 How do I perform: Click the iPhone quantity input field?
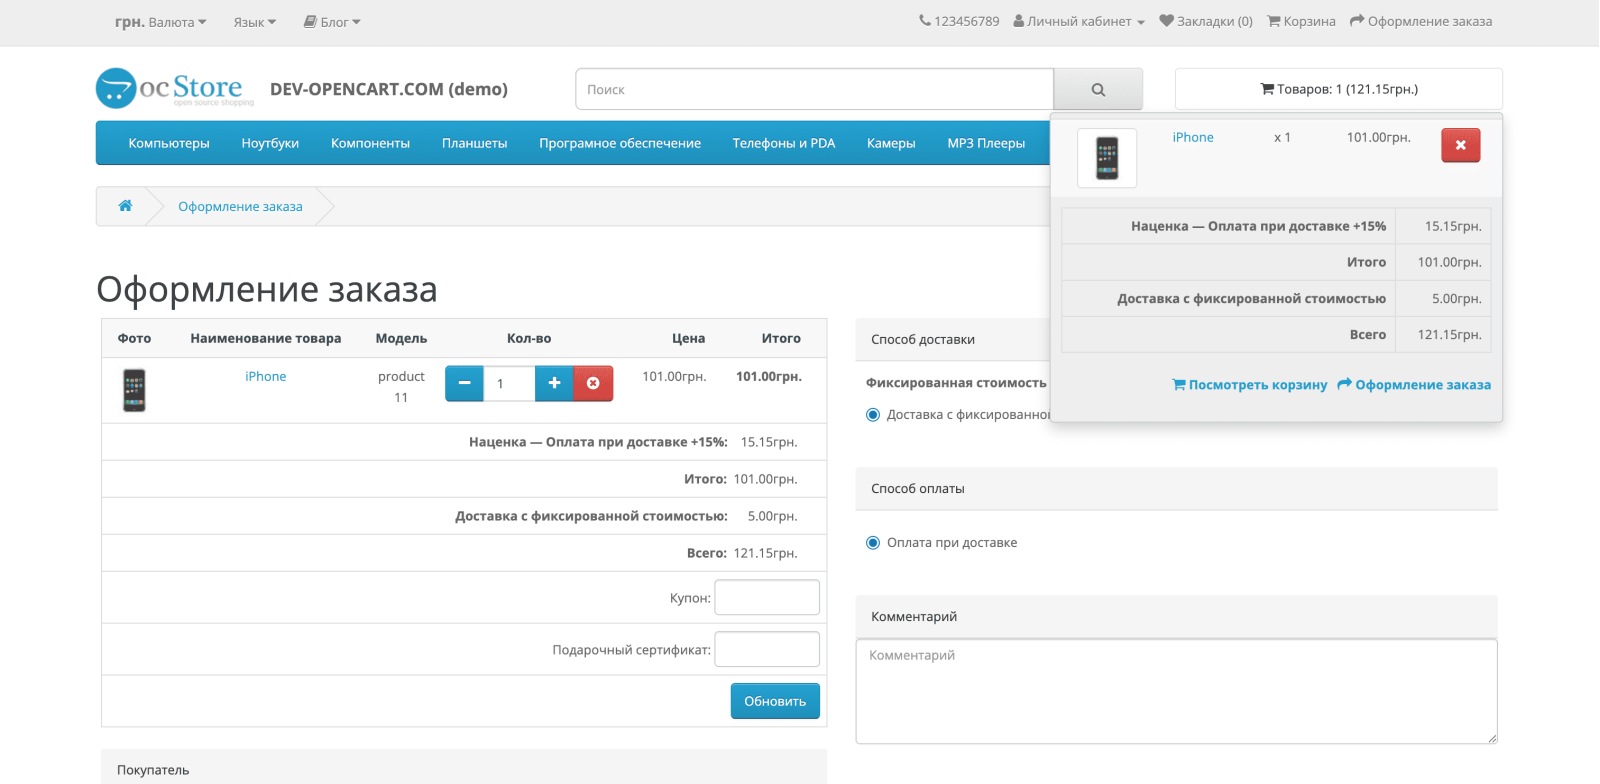coord(509,383)
